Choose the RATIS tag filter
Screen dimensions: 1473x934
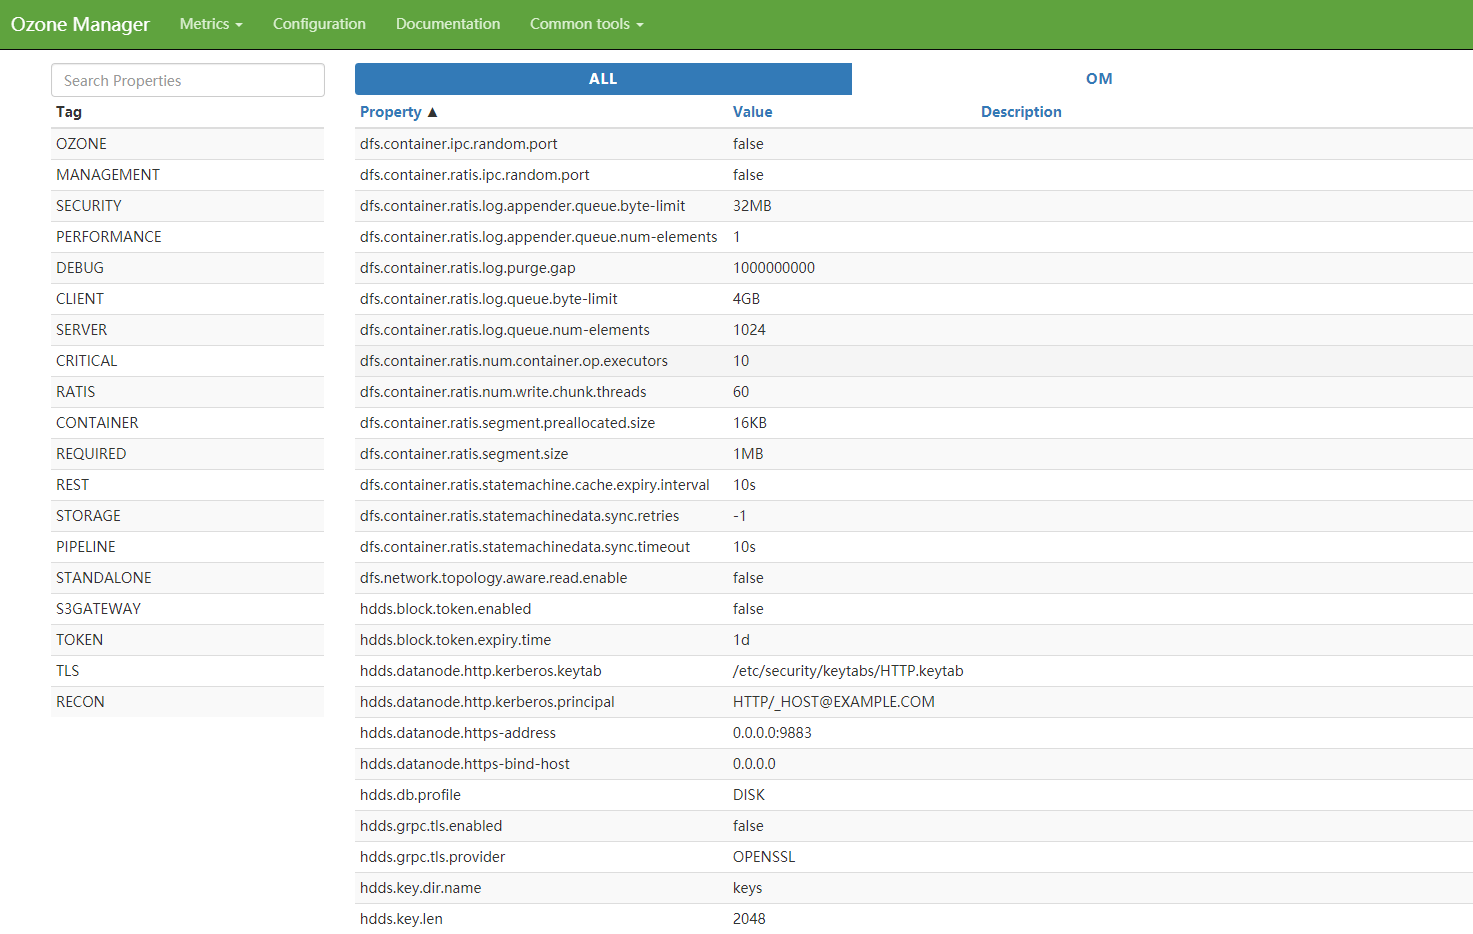pos(76,392)
